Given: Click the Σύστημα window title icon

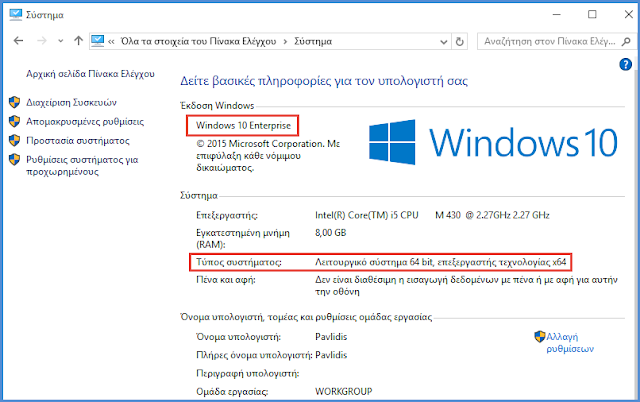Looking at the screenshot, I should pos(15,15).
